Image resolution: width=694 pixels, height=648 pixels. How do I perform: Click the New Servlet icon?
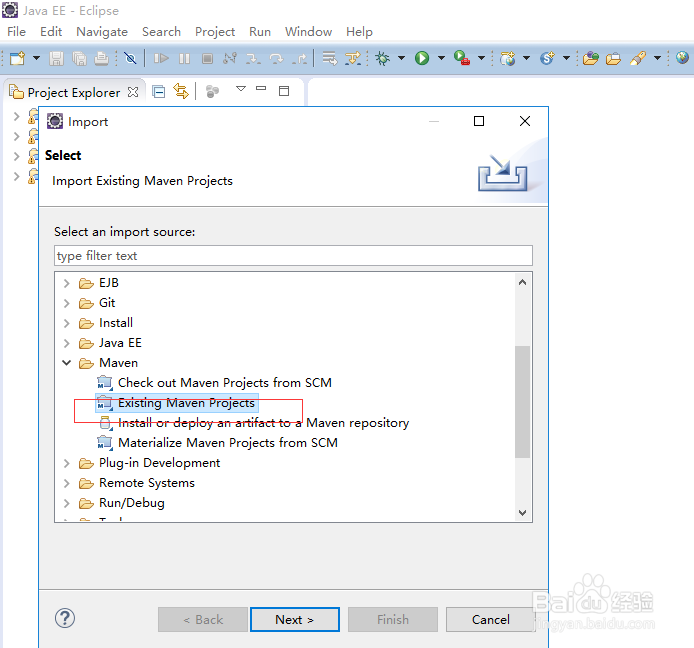(547, 58)
